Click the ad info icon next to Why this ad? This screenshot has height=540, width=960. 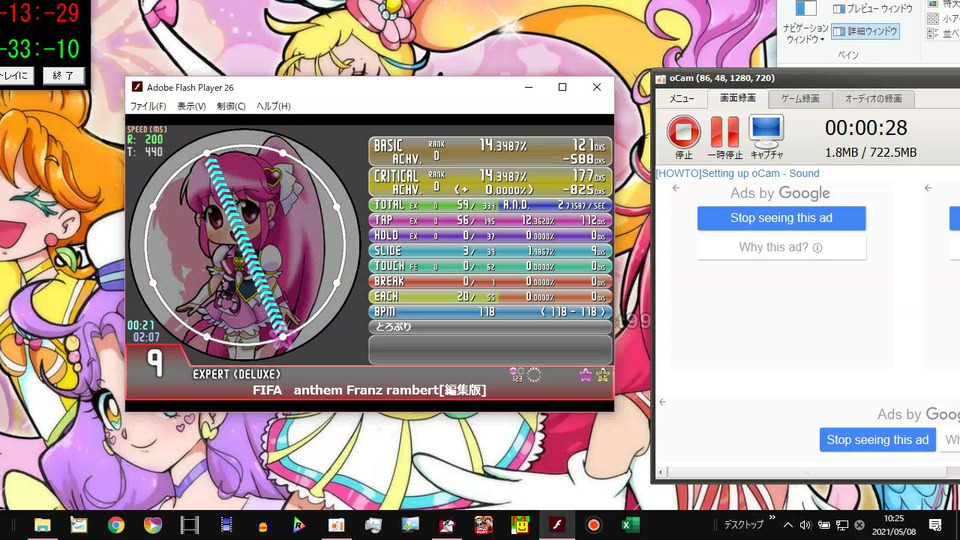click(x=817, y=247)
